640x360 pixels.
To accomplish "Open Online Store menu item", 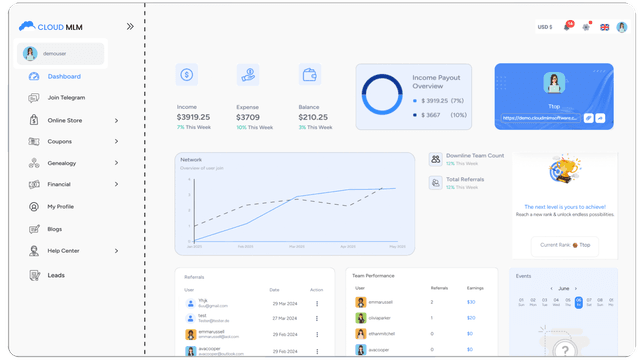I will (x=65, y=120).
